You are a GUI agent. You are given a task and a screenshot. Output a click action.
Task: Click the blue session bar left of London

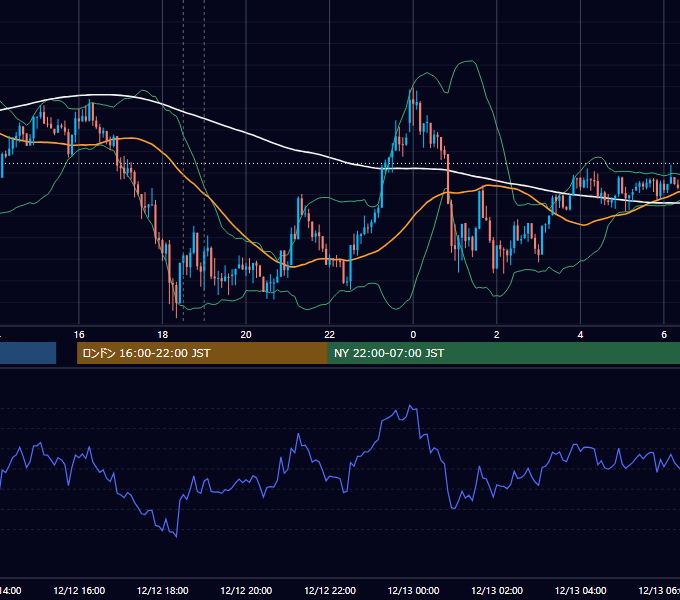pyautogui.click(x=28, y=353)
